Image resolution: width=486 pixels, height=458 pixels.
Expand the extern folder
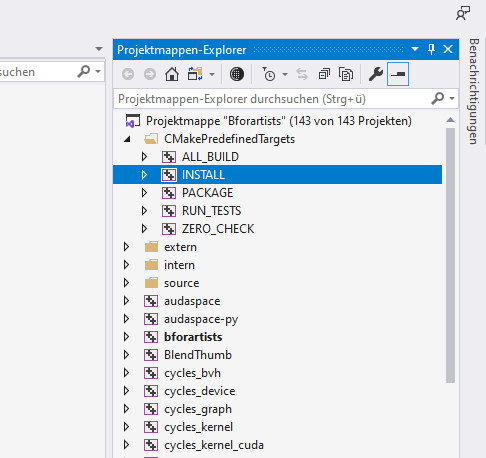point(126,247)
